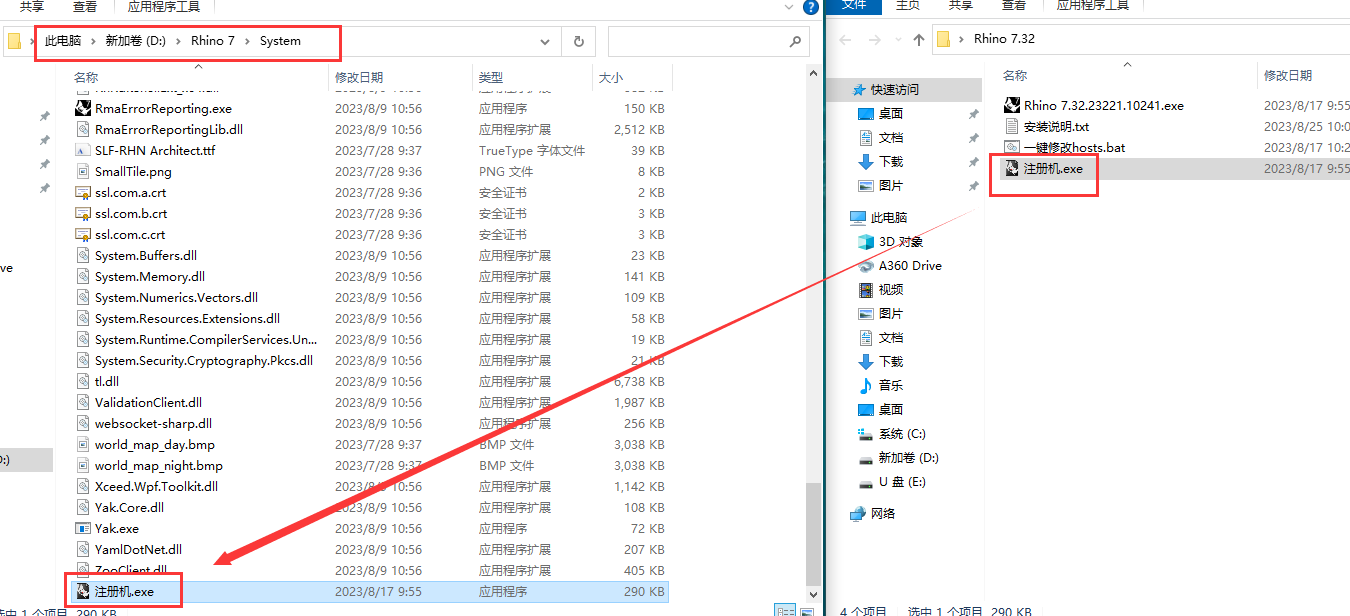
Task: Expand the chevron after 此电脑 in breadcrumb
Action: coord(94,41)
